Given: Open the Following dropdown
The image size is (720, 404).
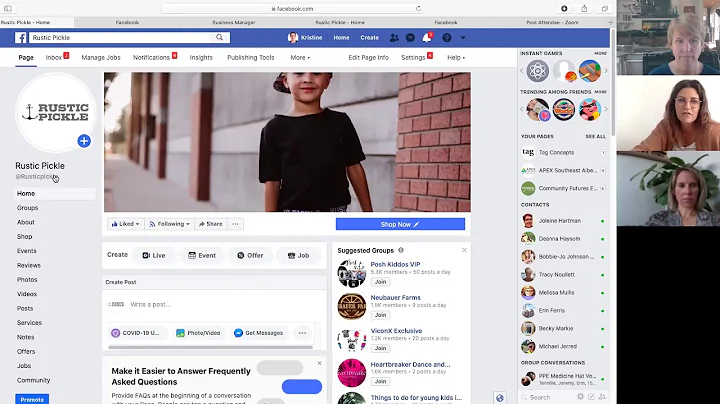Looking at the screenshot, I should tap(169, 224).
